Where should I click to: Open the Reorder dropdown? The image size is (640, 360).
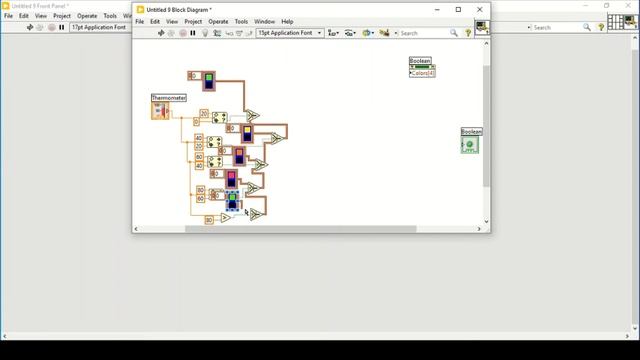[x=368, y=33]
